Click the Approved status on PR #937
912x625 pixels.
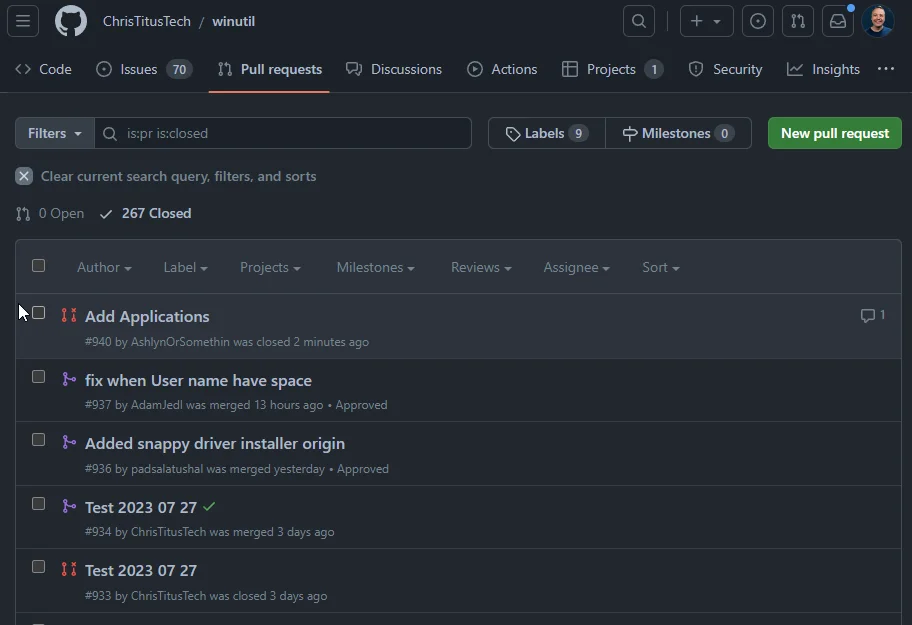click(x=361, y=405)
